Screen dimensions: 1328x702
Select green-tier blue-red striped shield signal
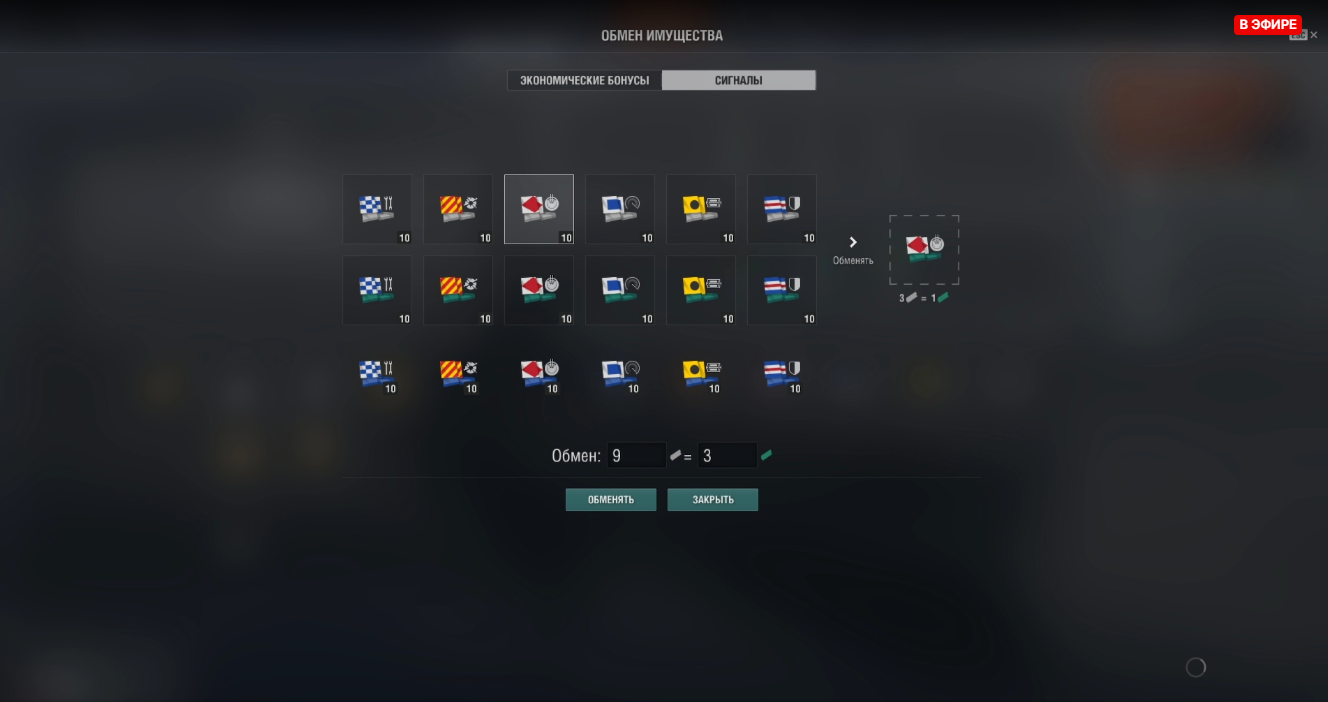tap(782, 290)
